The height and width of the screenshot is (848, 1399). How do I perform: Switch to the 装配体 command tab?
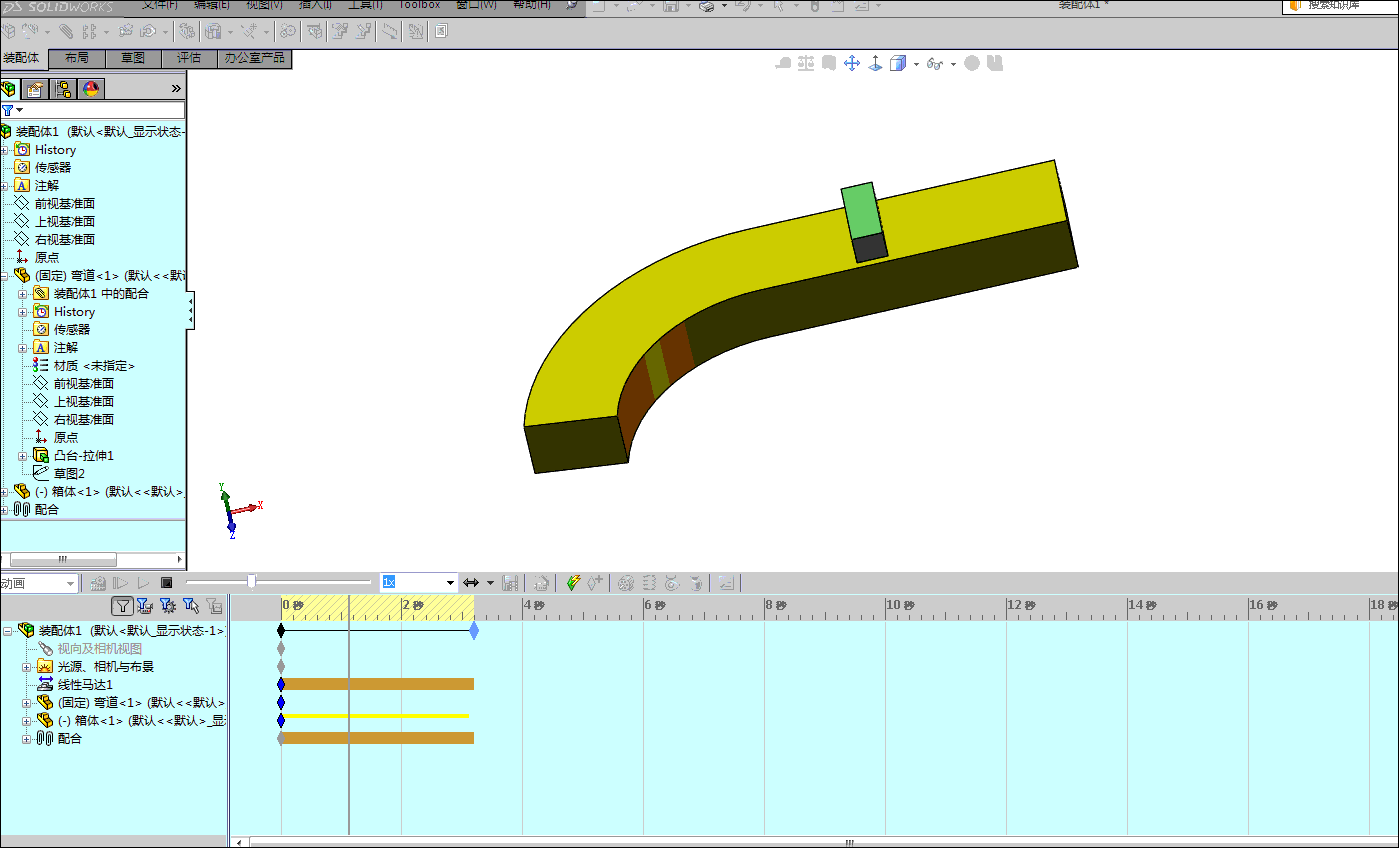click(x=22, y=58)
